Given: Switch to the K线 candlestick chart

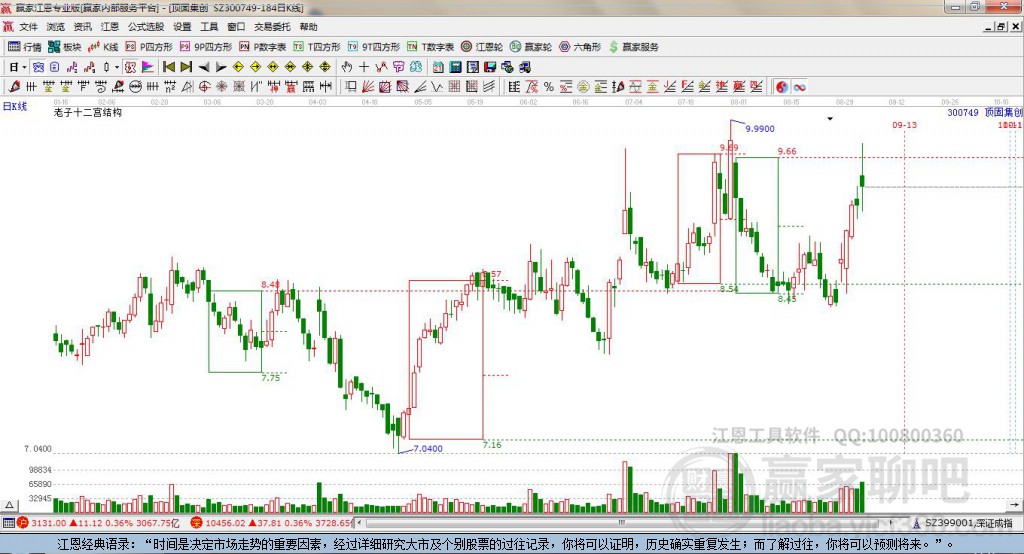Looking at the screenshot, I should tap(103, 47).
